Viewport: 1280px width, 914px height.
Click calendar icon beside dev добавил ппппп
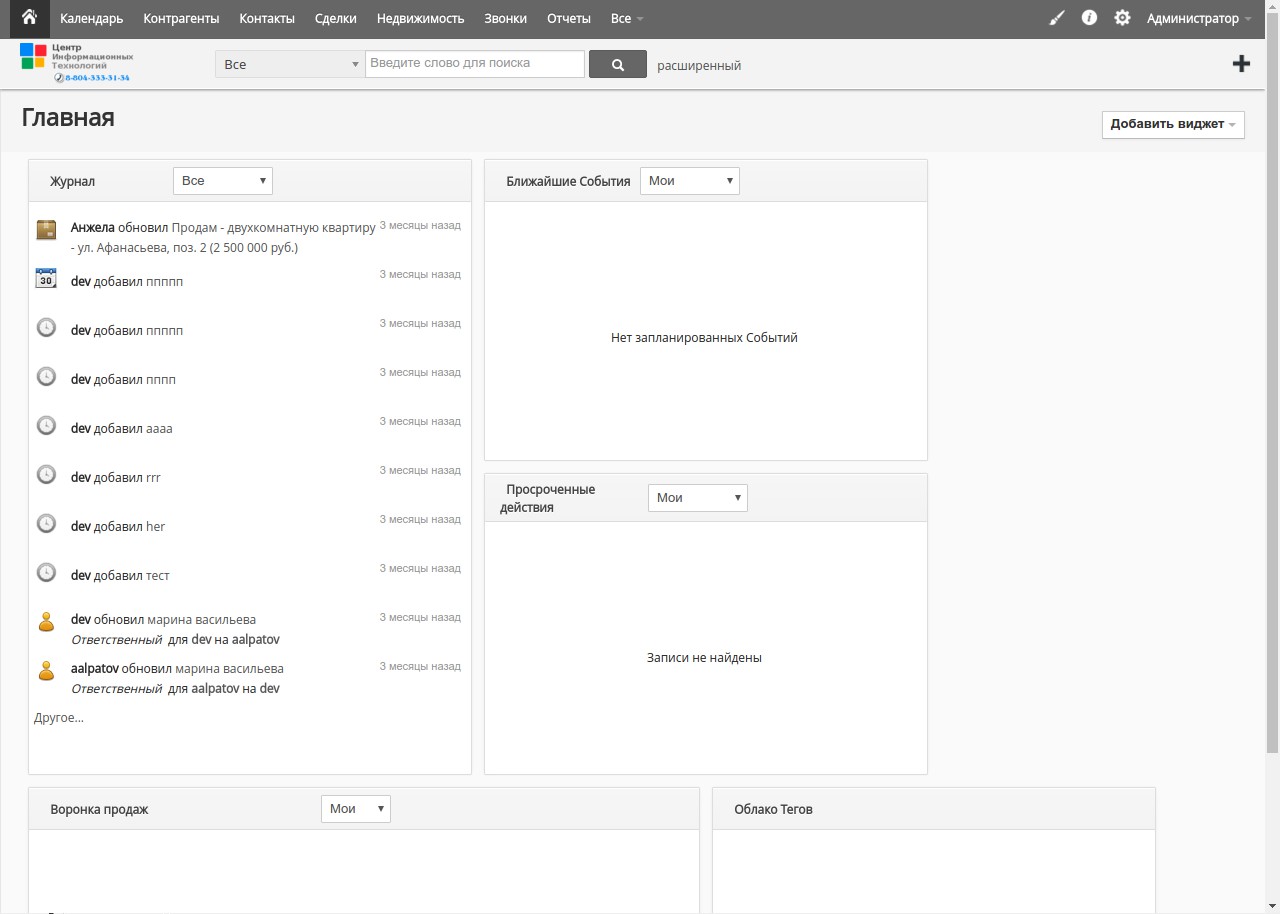point(46,278)
